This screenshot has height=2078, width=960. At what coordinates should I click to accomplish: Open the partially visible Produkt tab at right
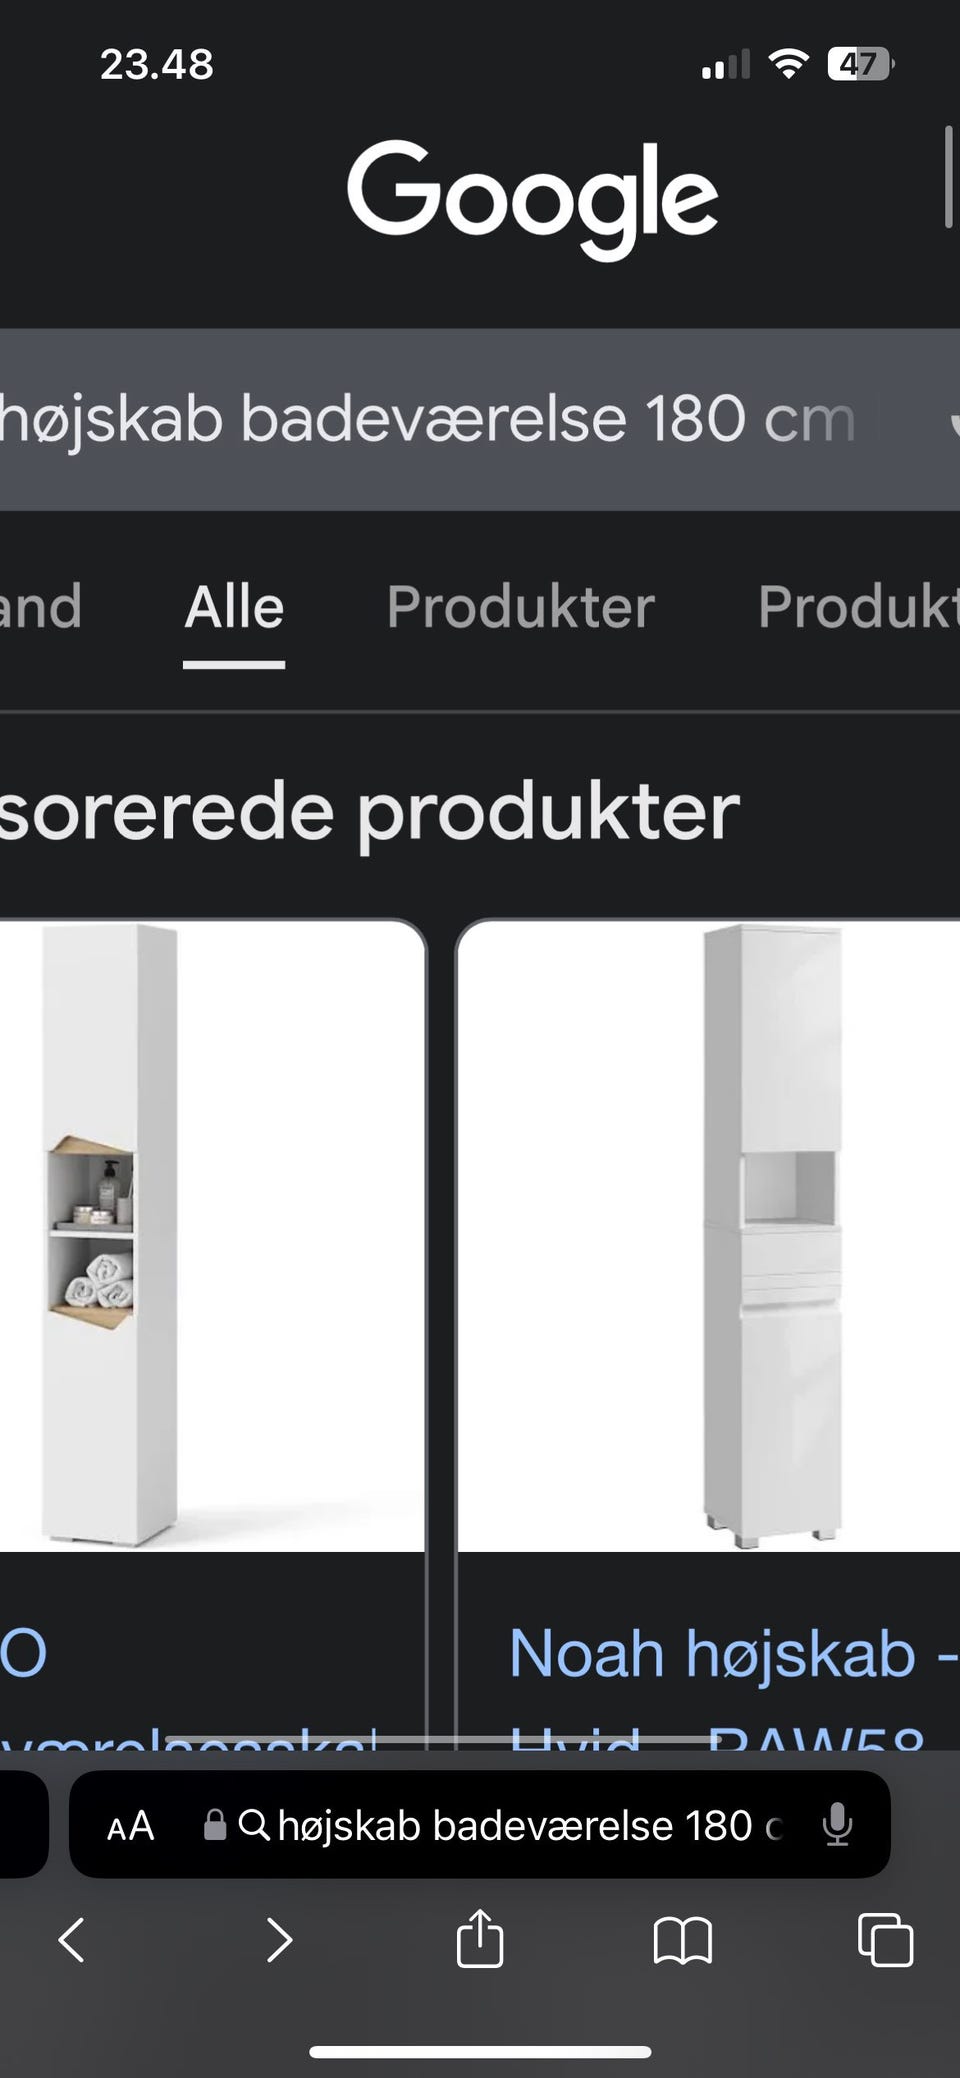point(858,607)
